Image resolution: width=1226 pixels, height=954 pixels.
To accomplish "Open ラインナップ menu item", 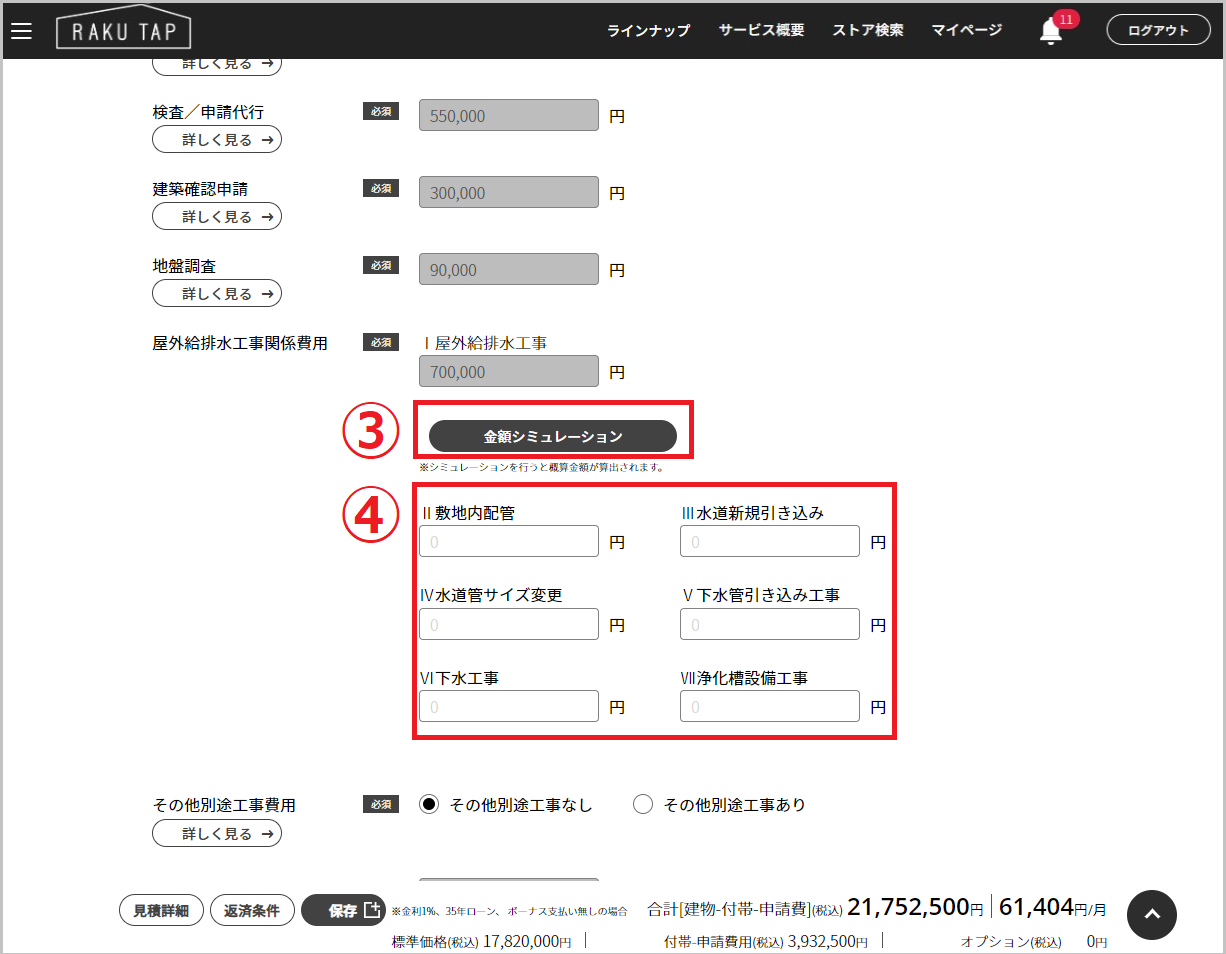I will coord(648,30).
